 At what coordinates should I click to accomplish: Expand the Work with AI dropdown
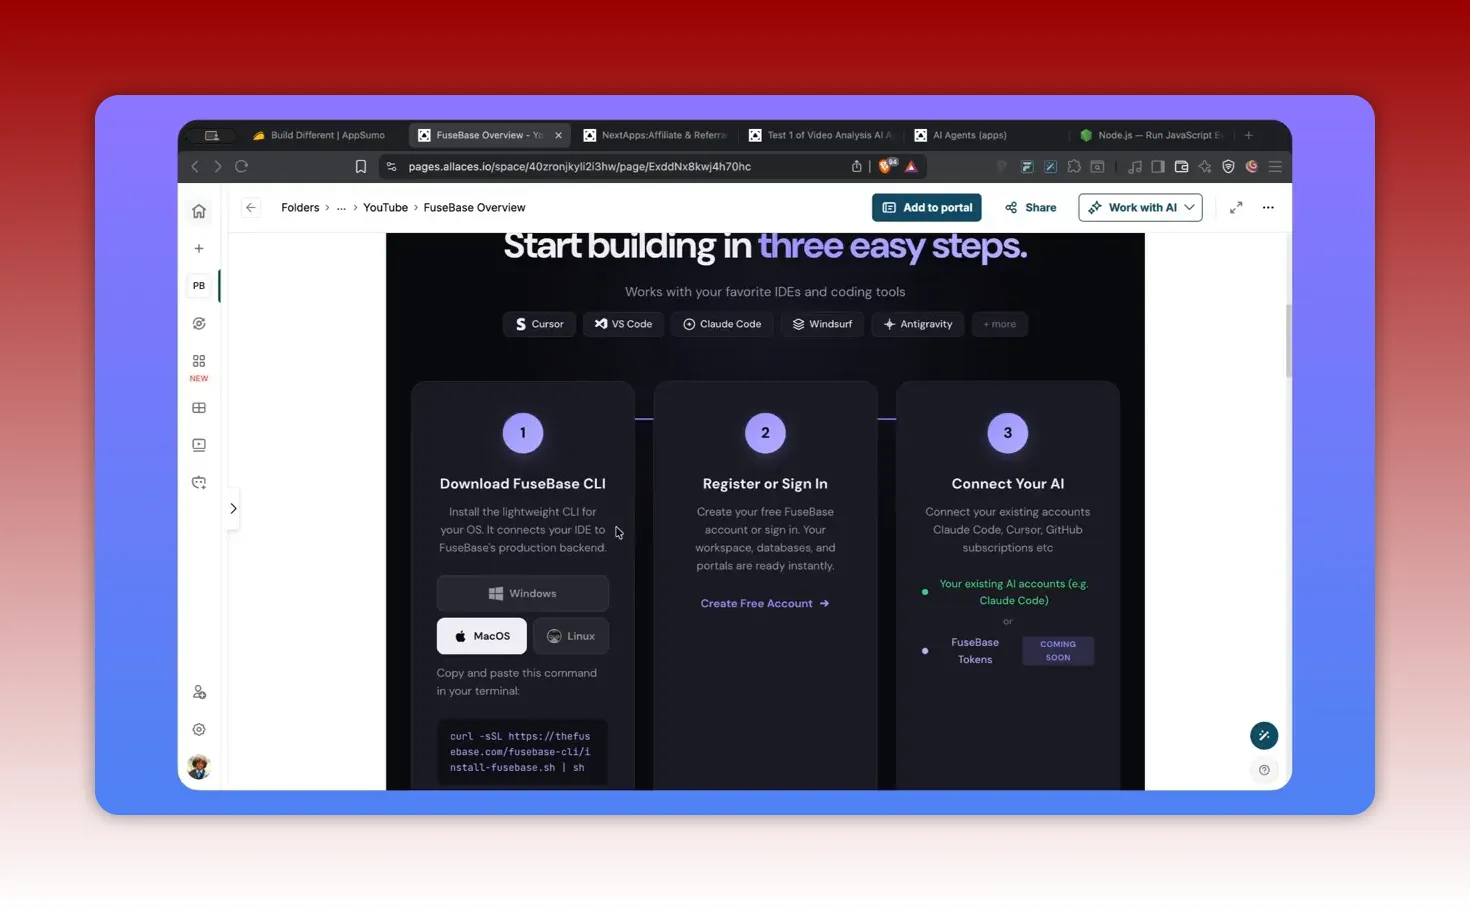tap(1140, 207)
